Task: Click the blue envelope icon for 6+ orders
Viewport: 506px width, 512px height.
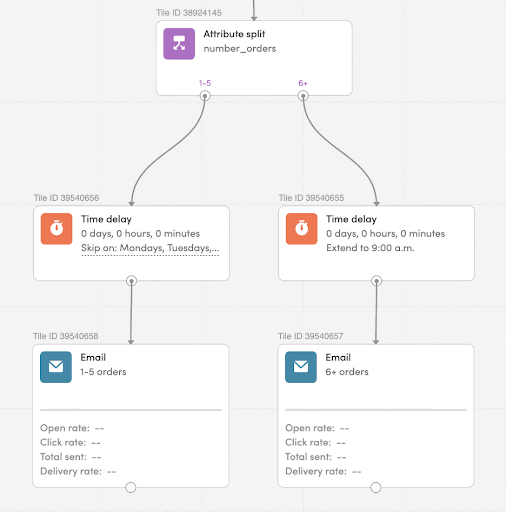Action: coord(301,367)
